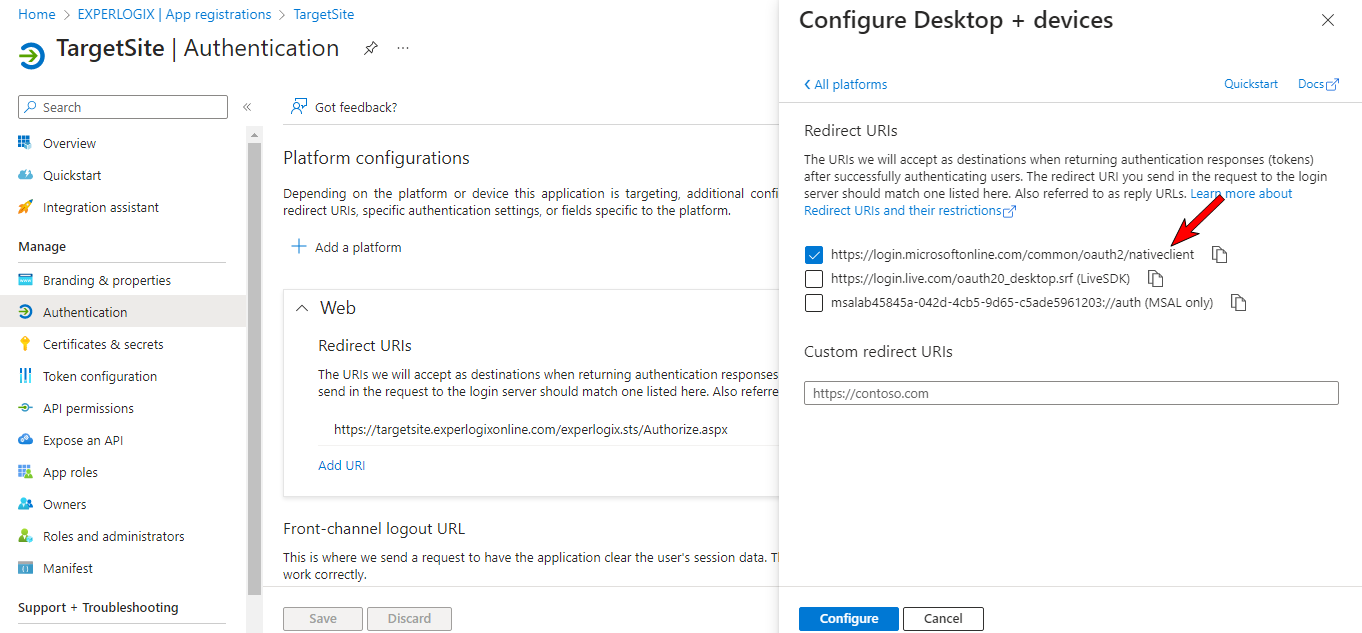Open the Quickstart link in the panel
Screen dimensions: 1362x633
pos(1251,84)
